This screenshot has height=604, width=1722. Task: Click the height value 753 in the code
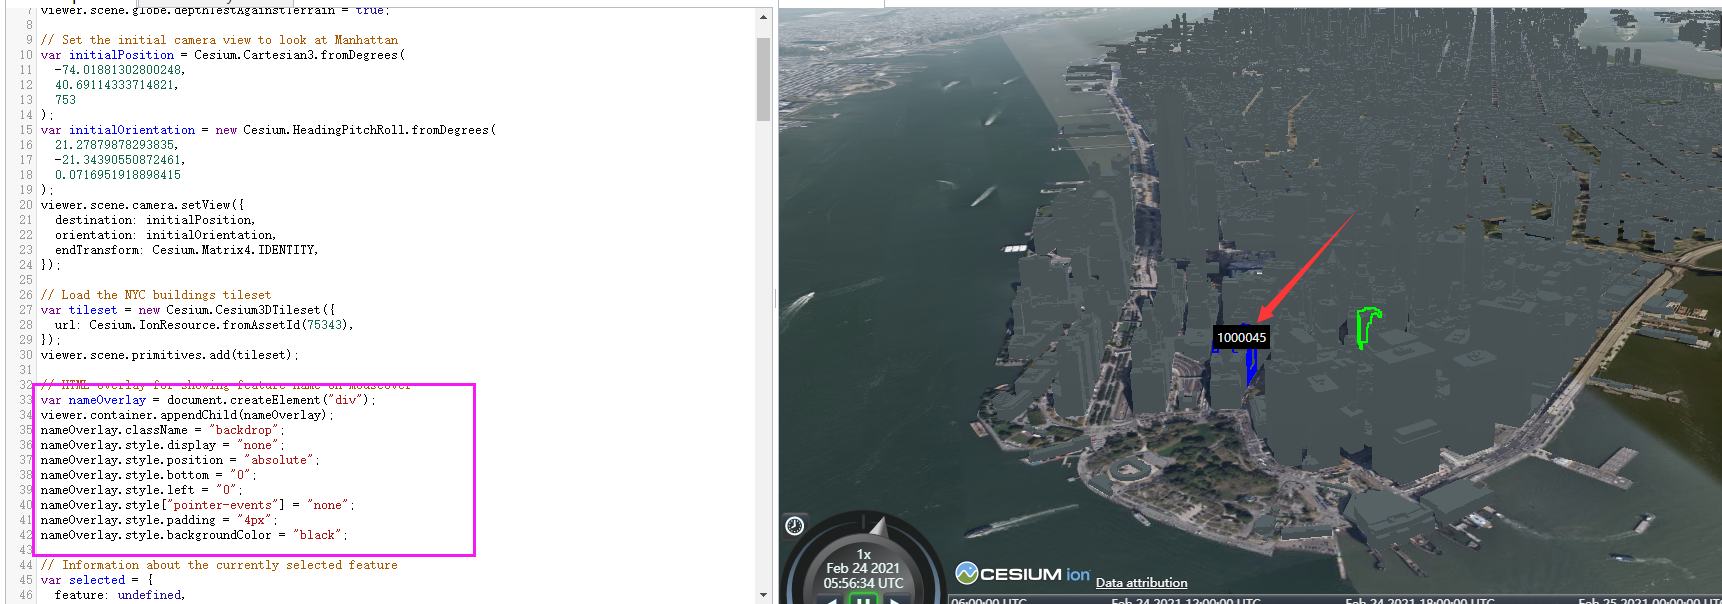coord(65,100)
